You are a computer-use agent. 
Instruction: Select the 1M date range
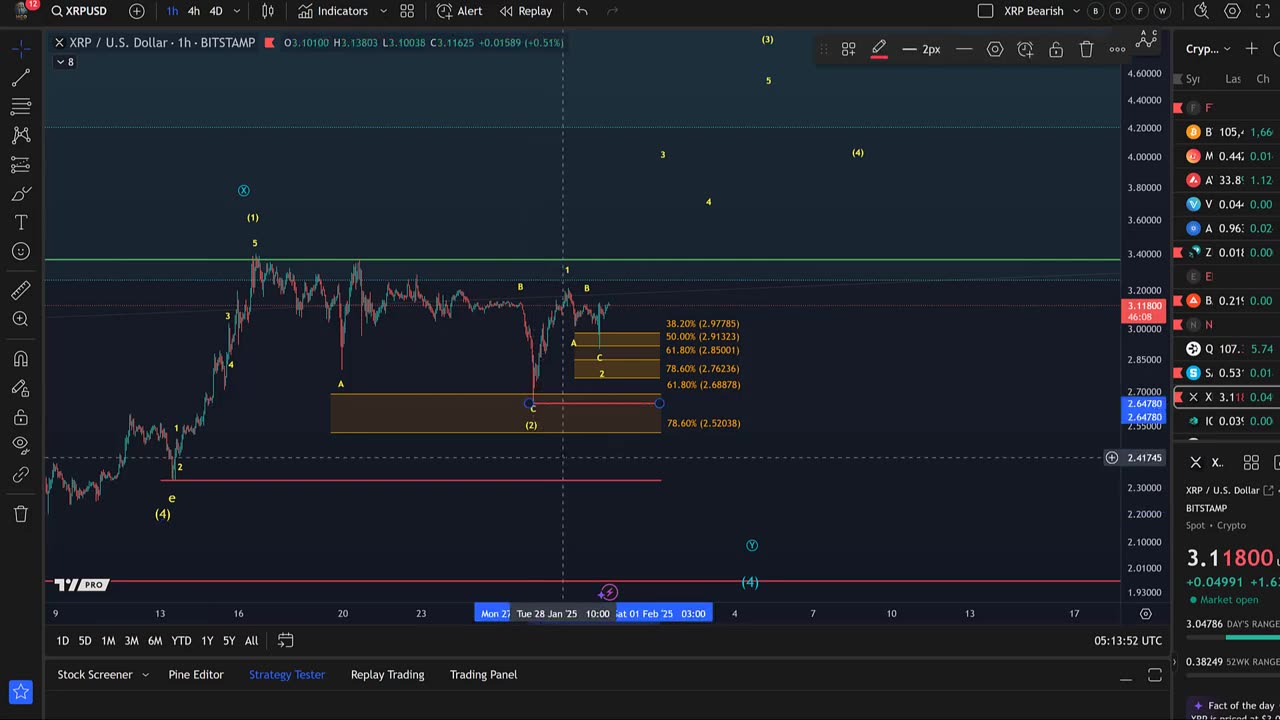click(108, 641)
